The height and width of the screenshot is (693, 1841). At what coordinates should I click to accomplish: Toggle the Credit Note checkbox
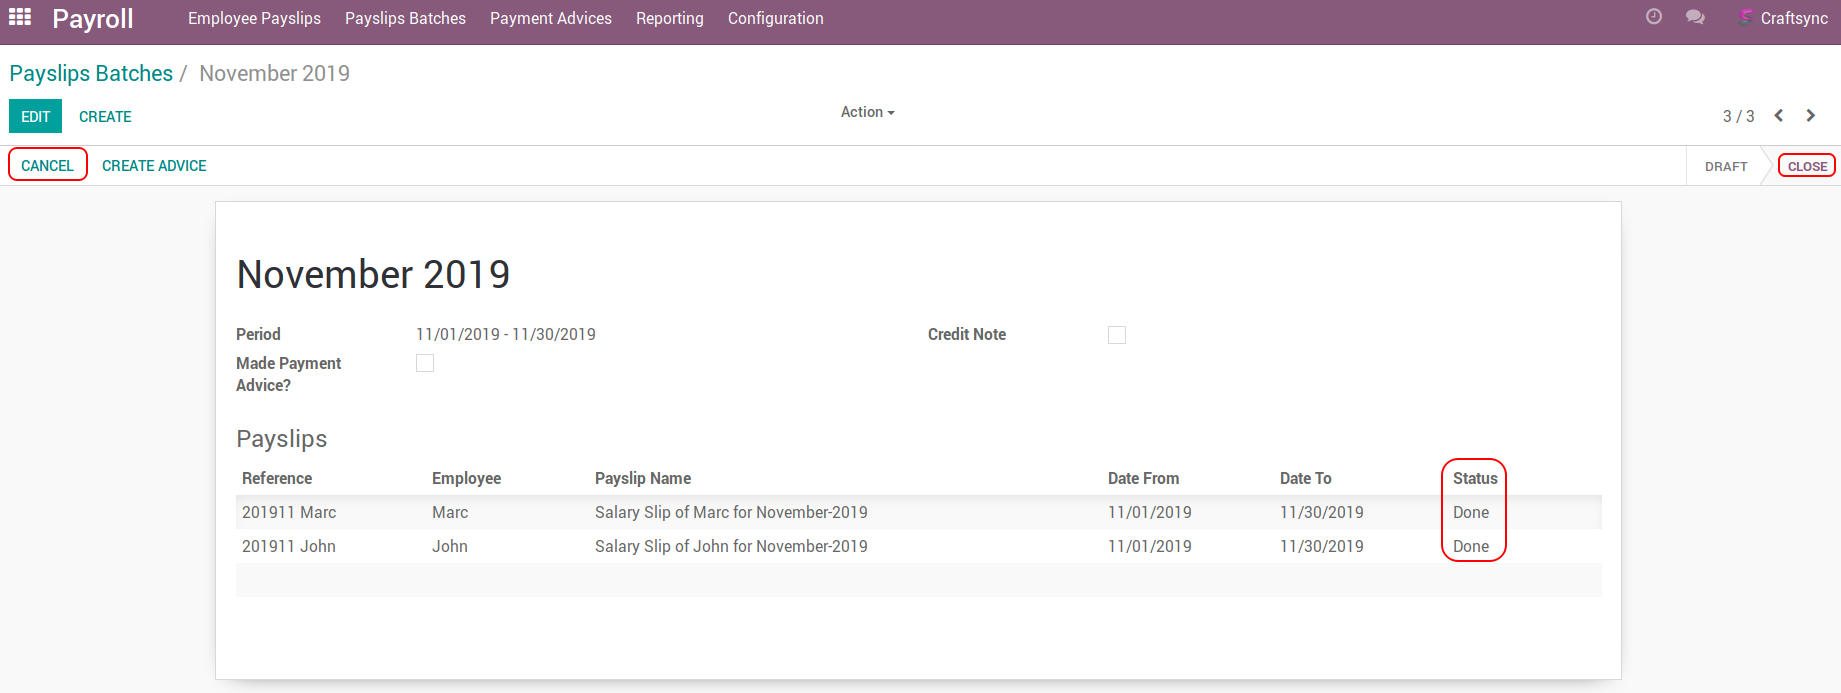(x=1117, y=335)
